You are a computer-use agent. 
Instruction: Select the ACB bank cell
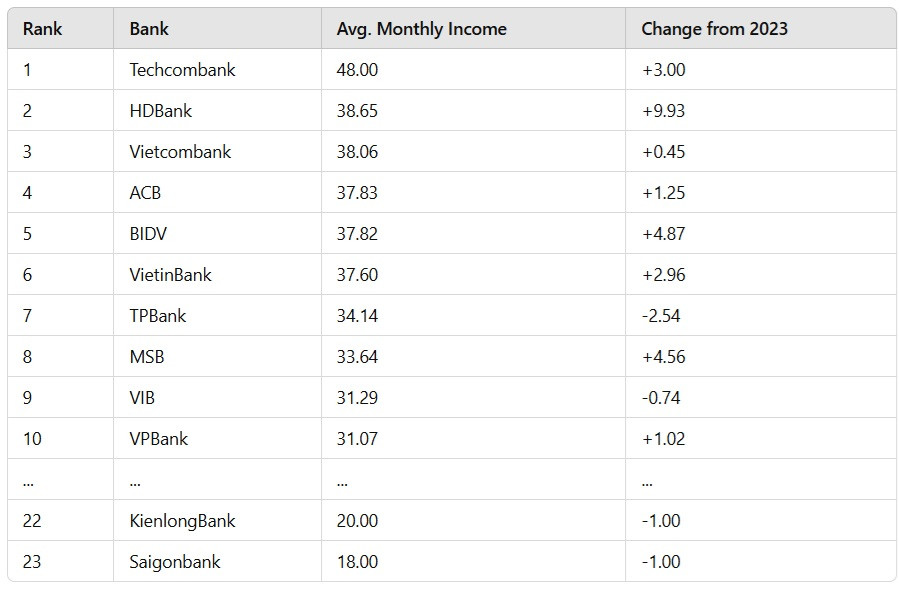tap(145, 193)
